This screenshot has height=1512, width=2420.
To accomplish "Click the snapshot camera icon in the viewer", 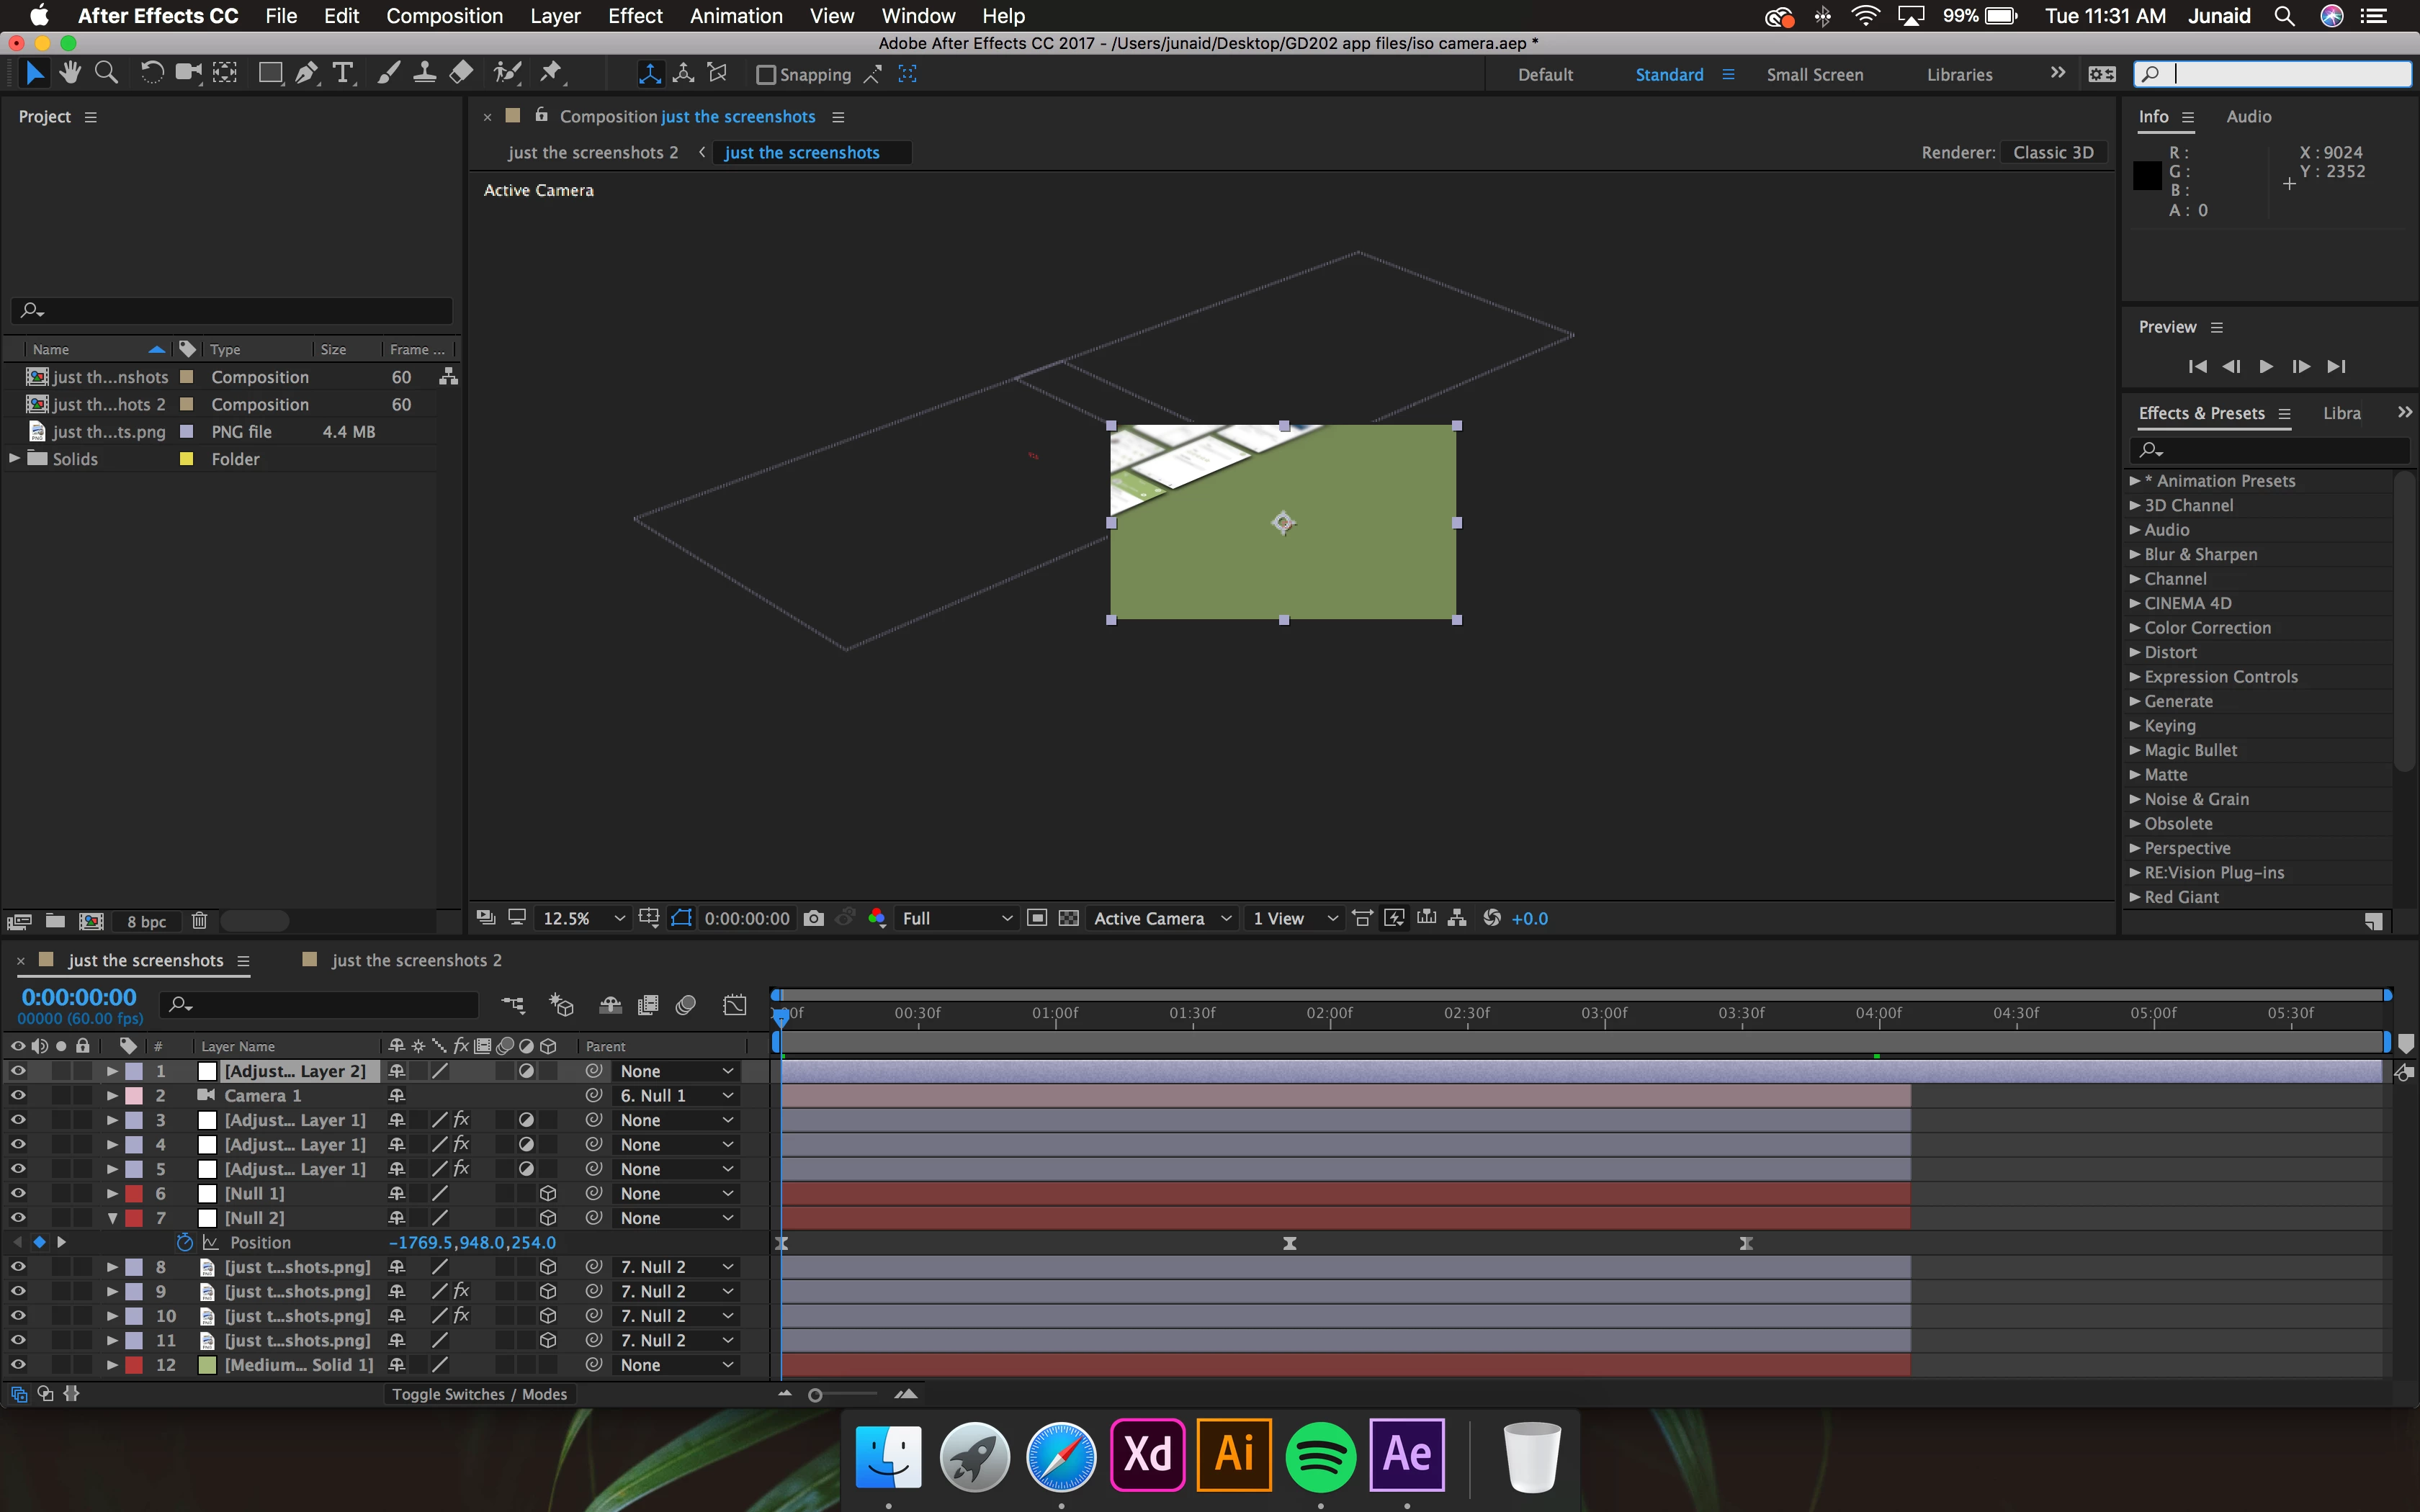I will pos(814,918).
